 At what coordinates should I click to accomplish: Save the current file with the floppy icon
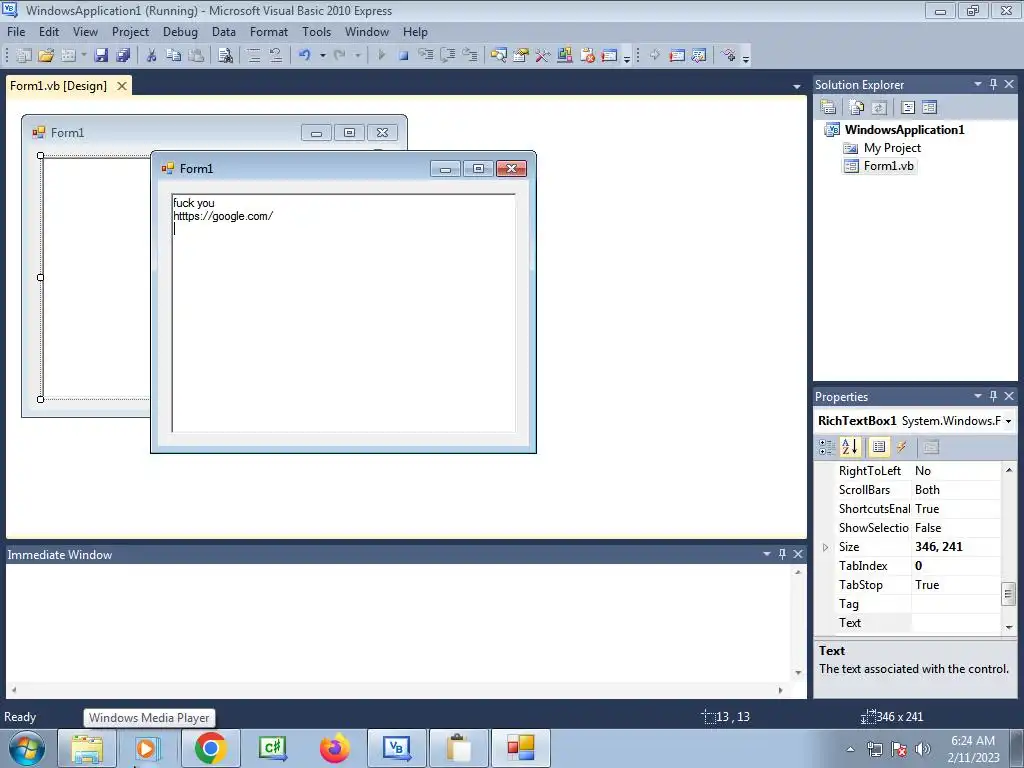(x=101, y=56)
